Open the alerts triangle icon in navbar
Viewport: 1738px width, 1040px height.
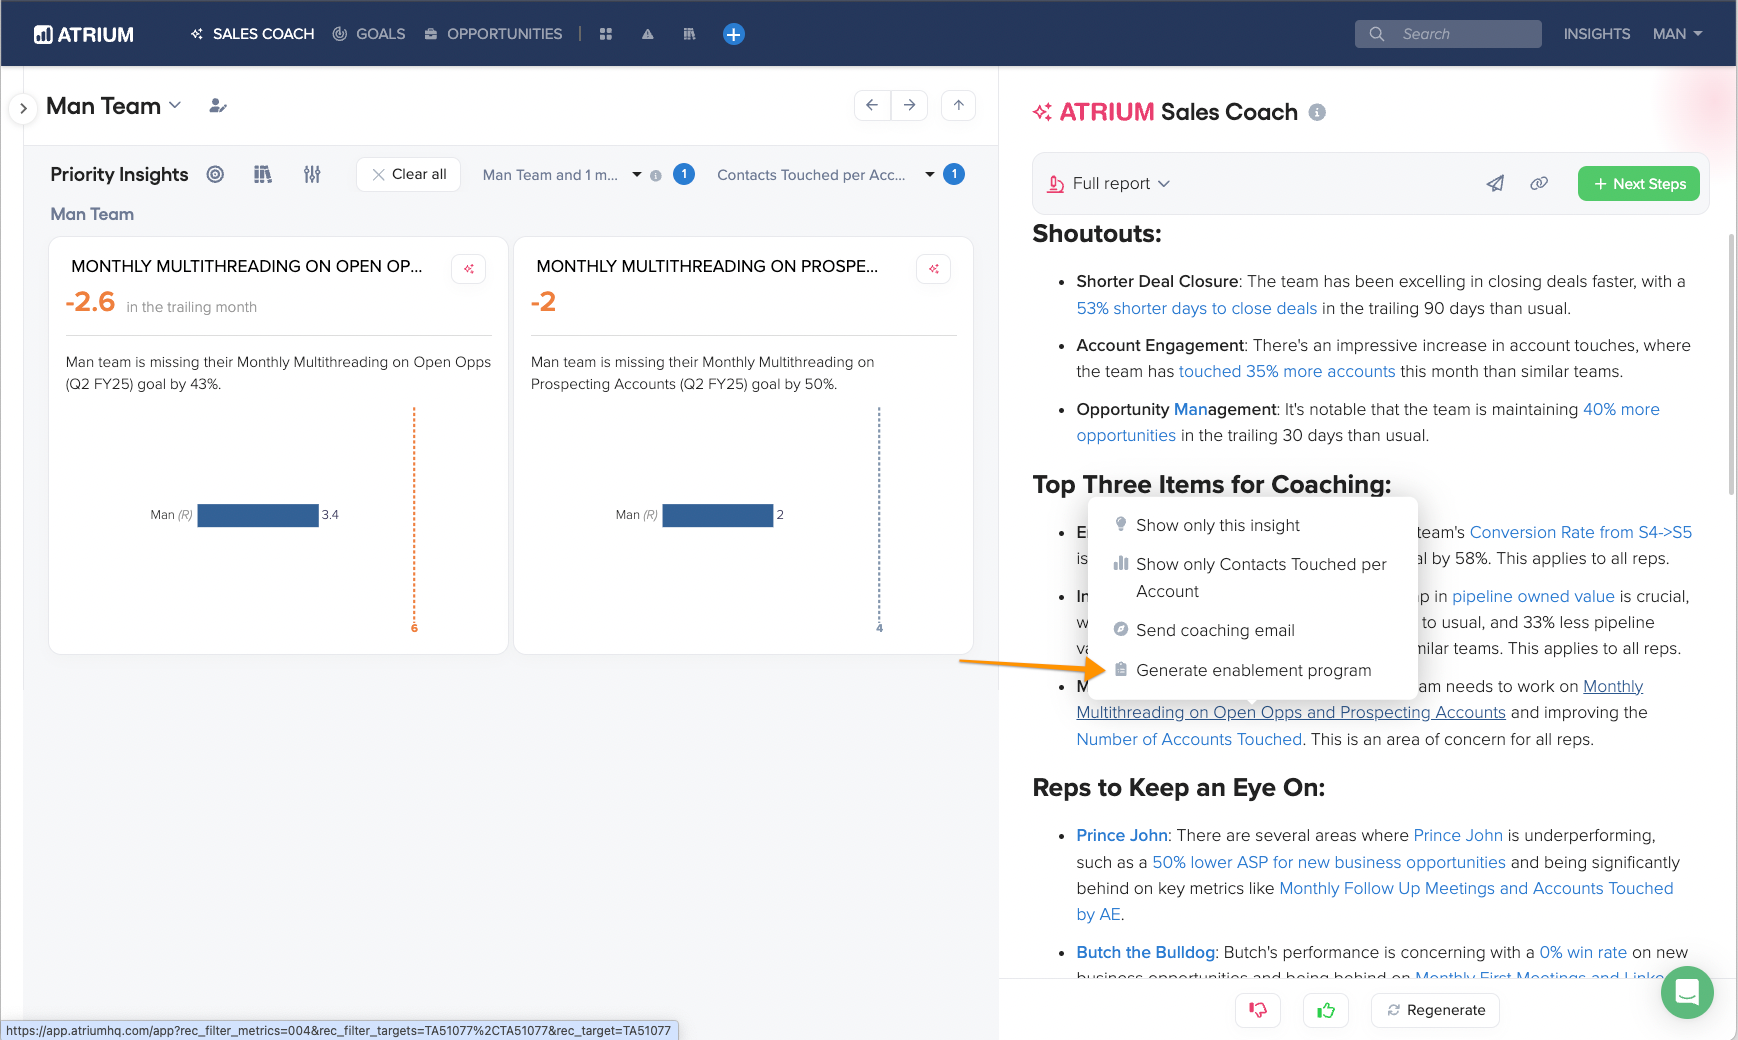648,34
